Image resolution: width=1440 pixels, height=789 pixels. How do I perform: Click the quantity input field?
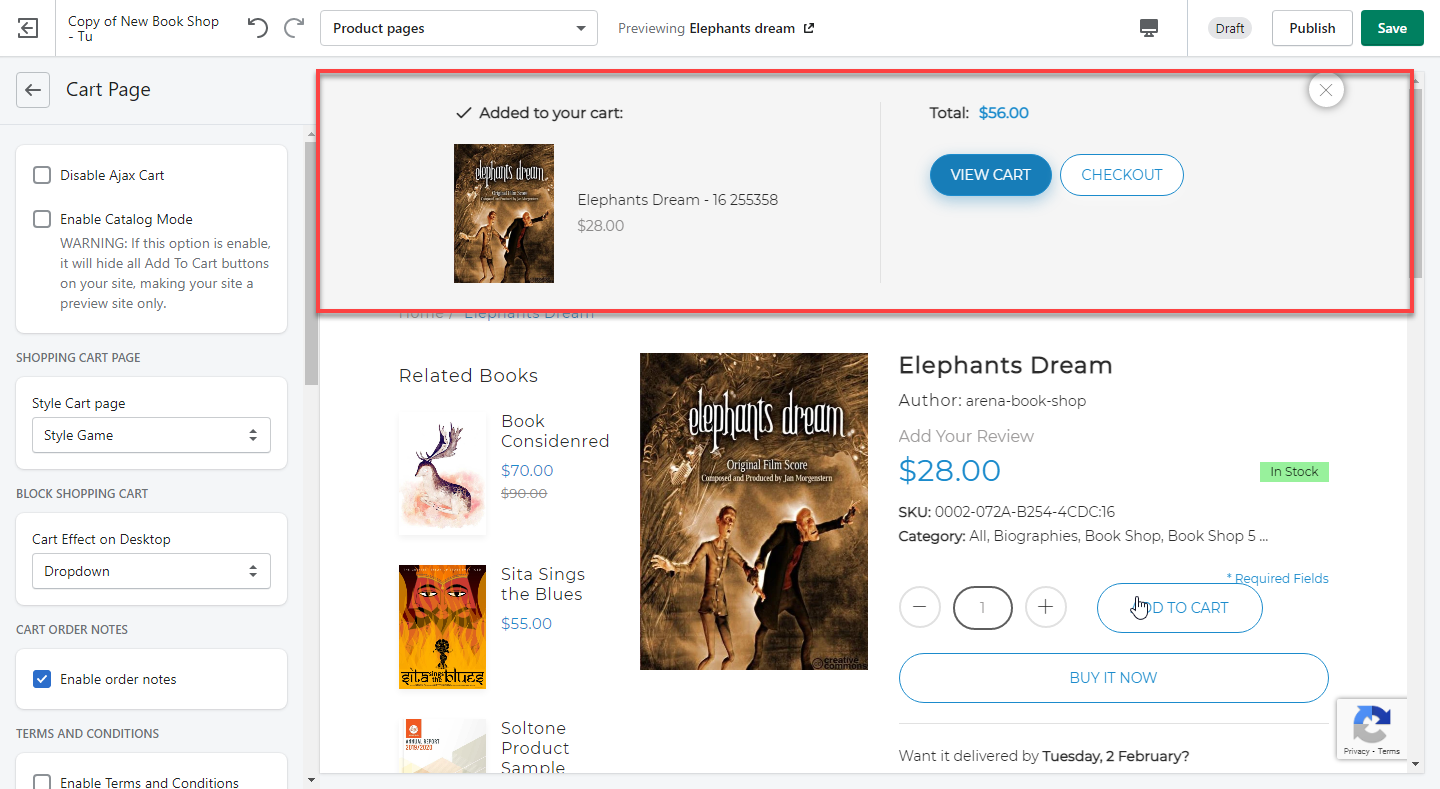point(983,607)
